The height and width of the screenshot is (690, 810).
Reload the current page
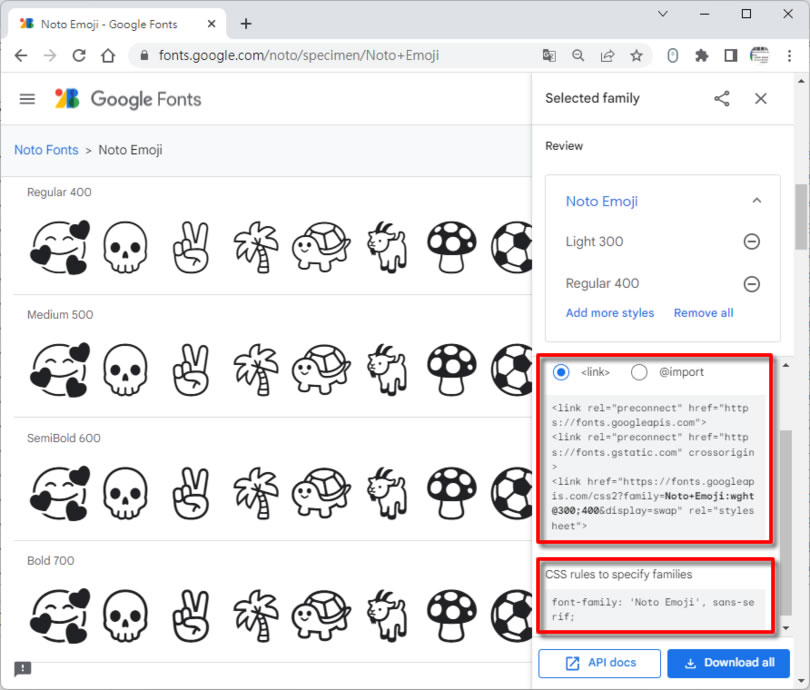point(79,55)
